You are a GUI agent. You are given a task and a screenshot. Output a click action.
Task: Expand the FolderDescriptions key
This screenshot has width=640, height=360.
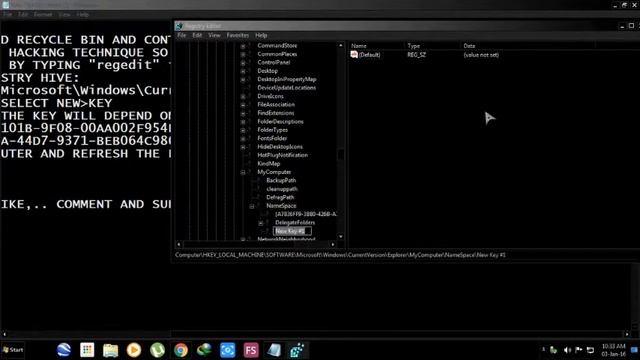243,122
